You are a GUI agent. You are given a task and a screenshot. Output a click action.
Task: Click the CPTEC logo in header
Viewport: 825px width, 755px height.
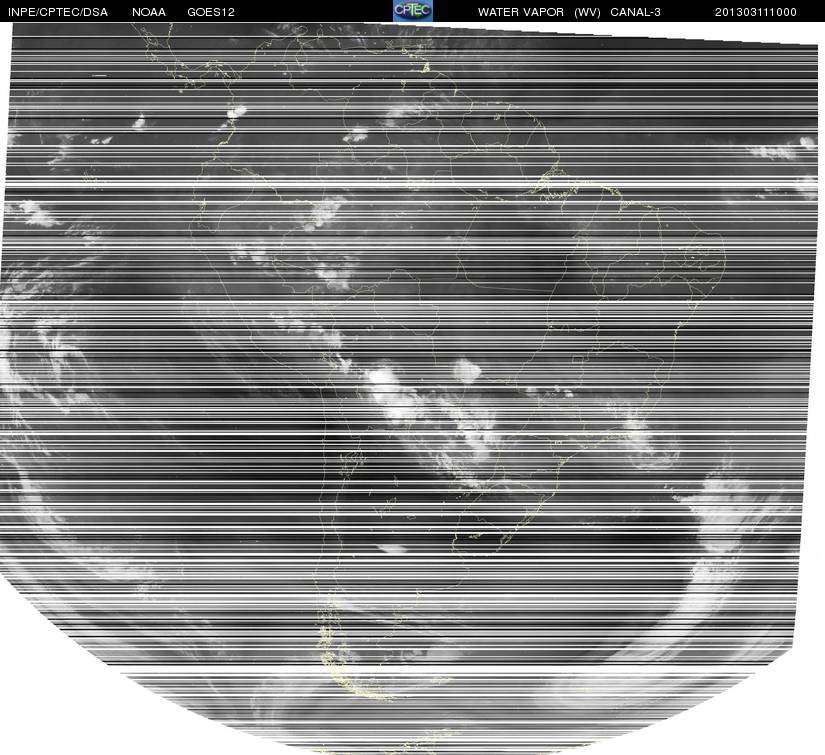coord(413,11)
